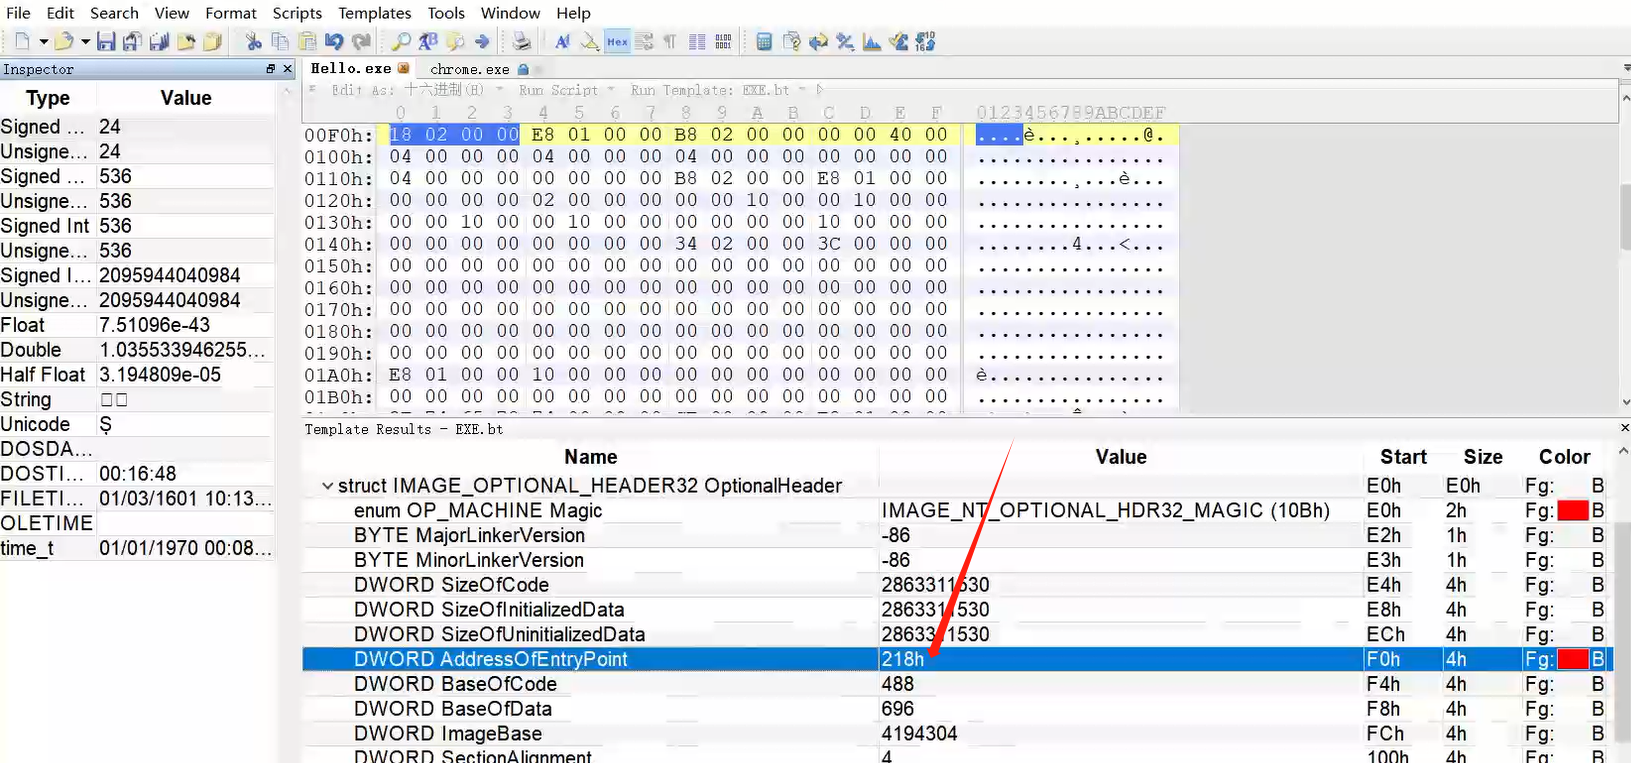Viewport: 1631px width, 763px height.
Task: Click the Print icon in toolbar
Action: point(521,41)
